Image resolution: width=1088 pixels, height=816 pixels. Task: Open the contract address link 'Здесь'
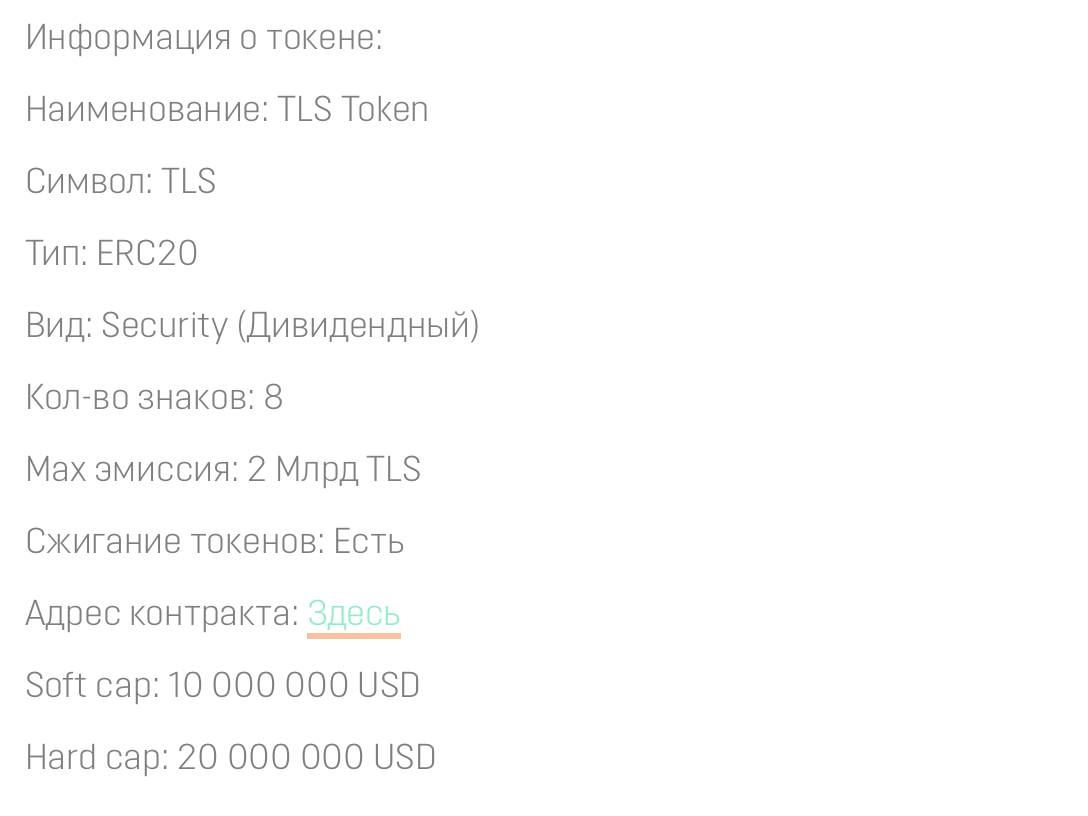[x=354, y=614]
